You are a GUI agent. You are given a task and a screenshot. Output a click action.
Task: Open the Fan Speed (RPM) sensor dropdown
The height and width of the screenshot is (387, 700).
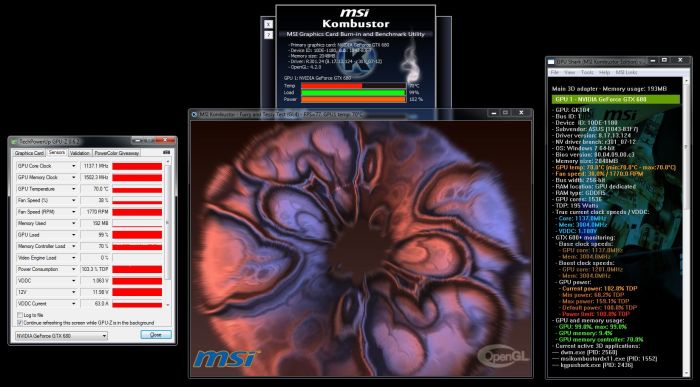(x=74, y=212)
